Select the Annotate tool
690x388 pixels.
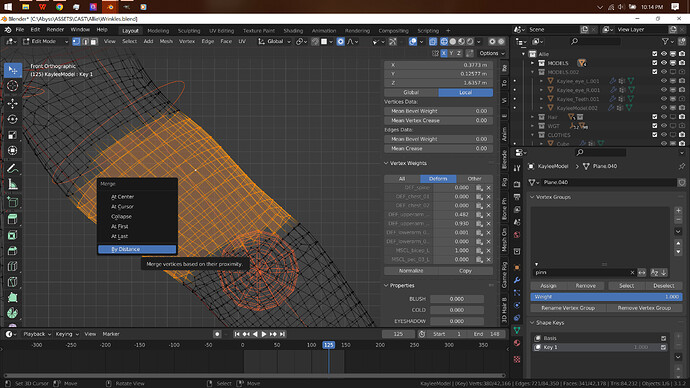tap(12, 168)
